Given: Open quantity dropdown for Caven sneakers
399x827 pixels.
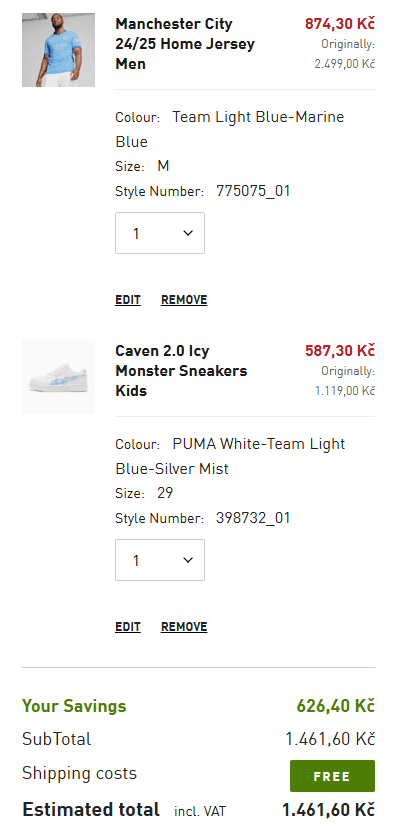Looking at the screenshot, I should click(x=160, y=560).
